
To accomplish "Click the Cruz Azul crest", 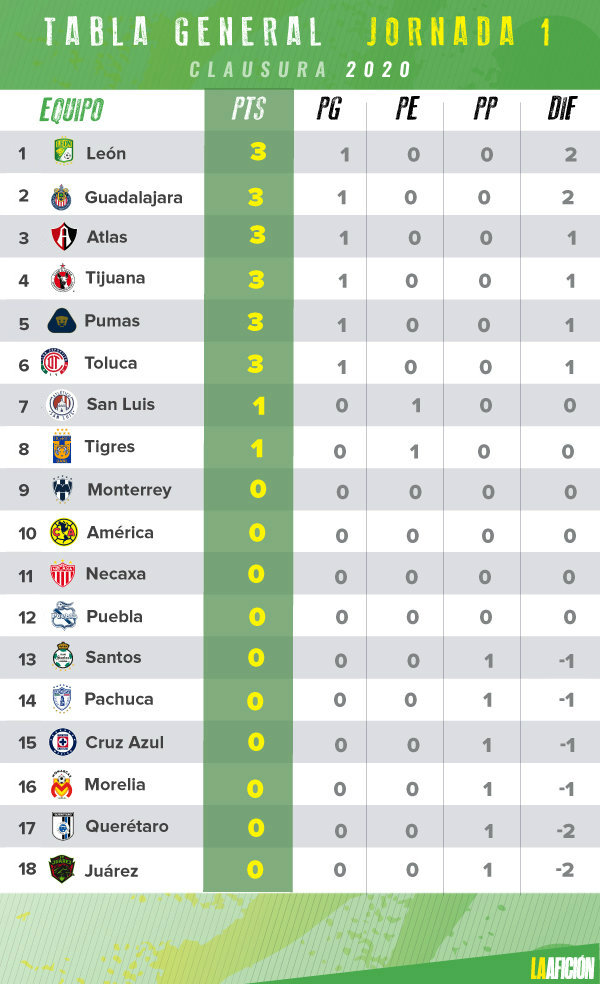I will point(63,742).
